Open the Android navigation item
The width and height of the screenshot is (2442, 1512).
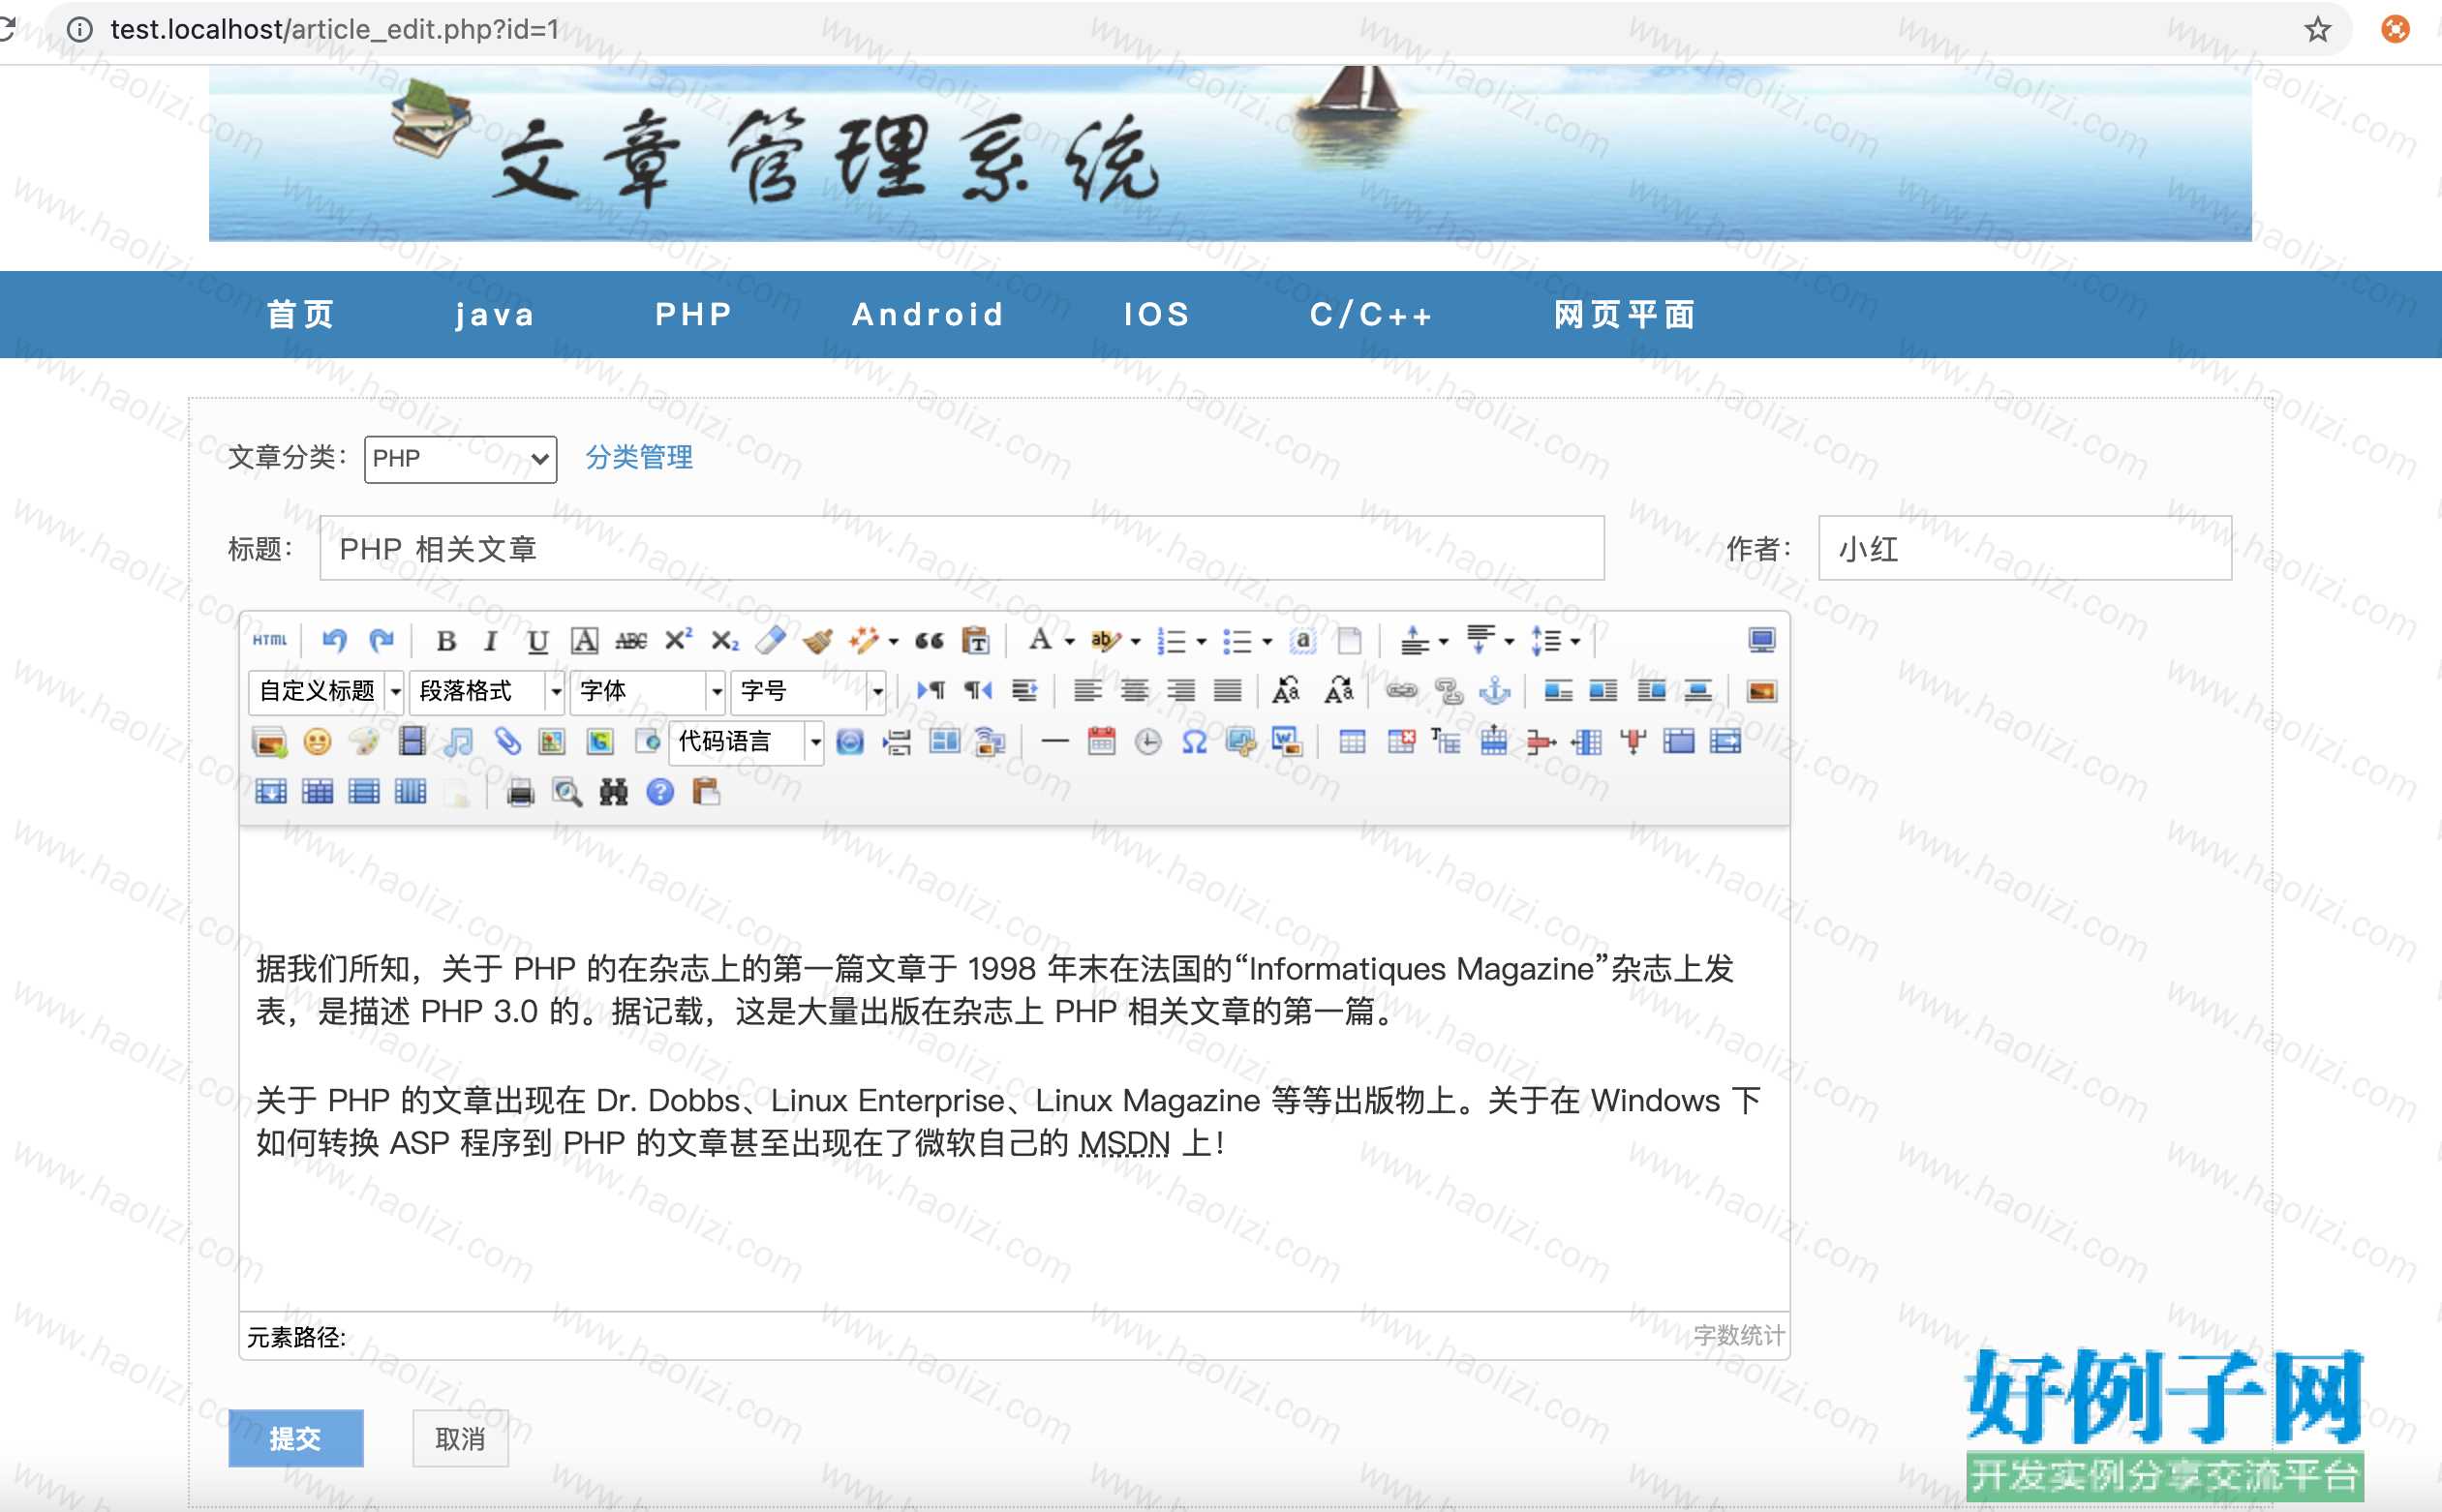928,315
